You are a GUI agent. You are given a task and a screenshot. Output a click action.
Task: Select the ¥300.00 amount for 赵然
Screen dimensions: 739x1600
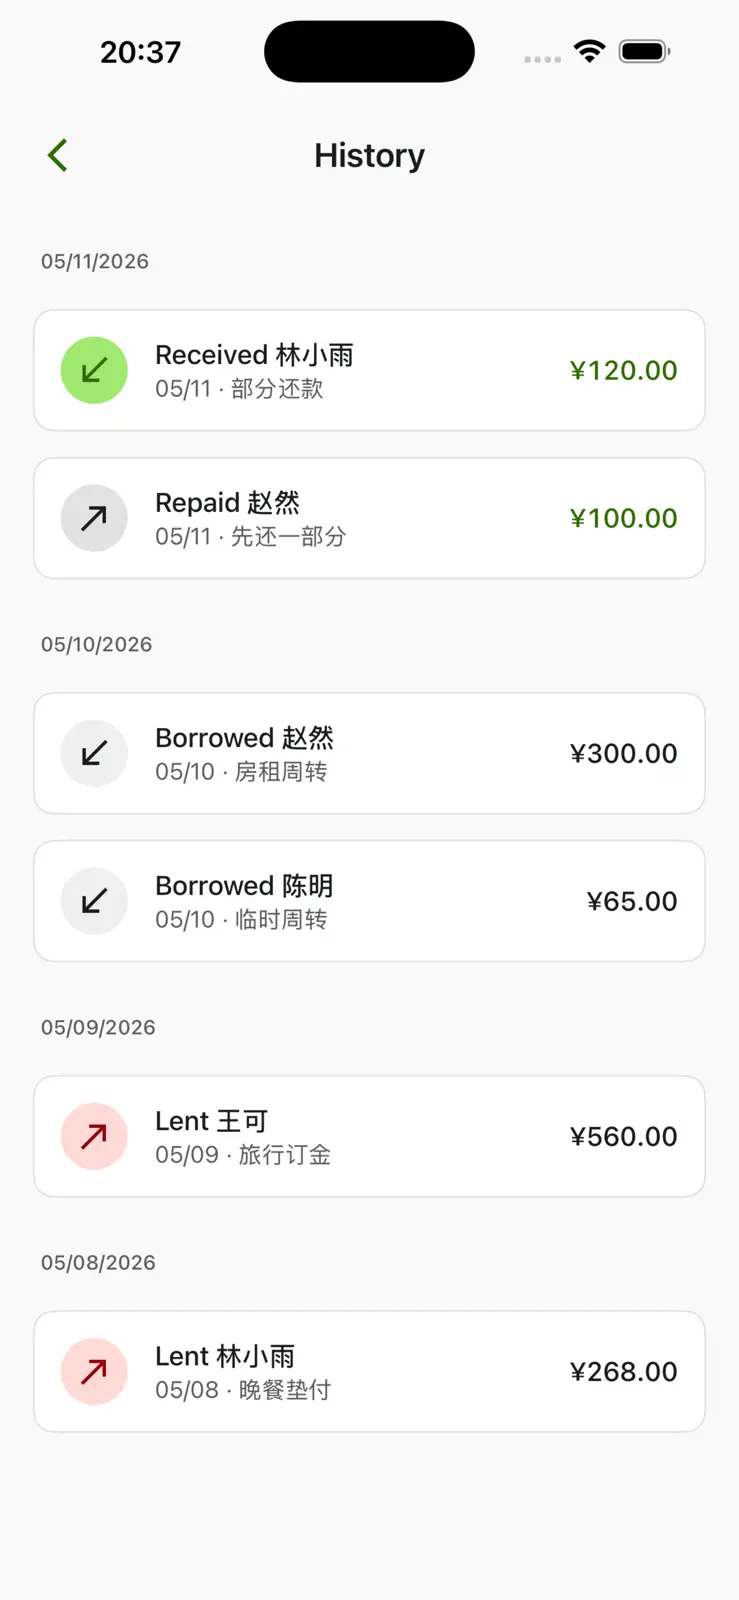coord(623,753)
